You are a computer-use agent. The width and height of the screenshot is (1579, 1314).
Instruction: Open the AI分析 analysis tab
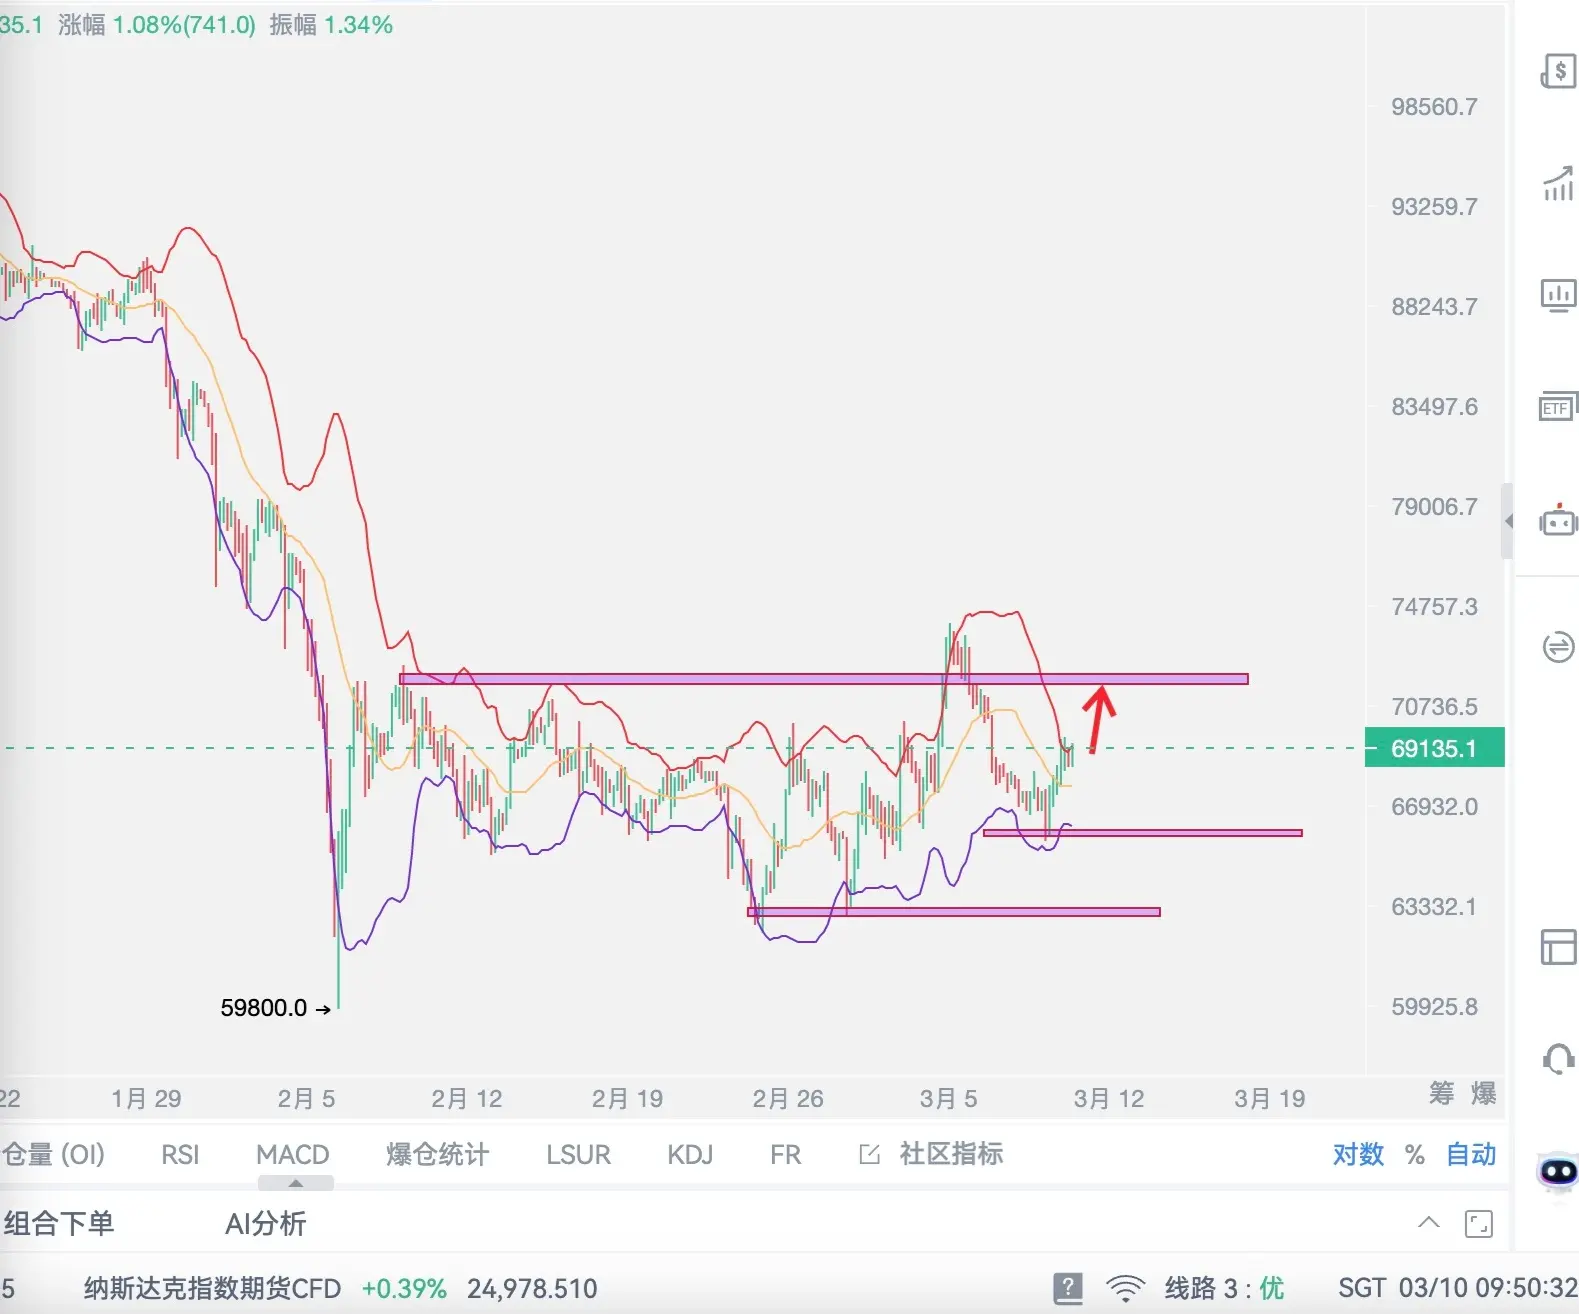pyautogui.click(x=266, y=1223)
